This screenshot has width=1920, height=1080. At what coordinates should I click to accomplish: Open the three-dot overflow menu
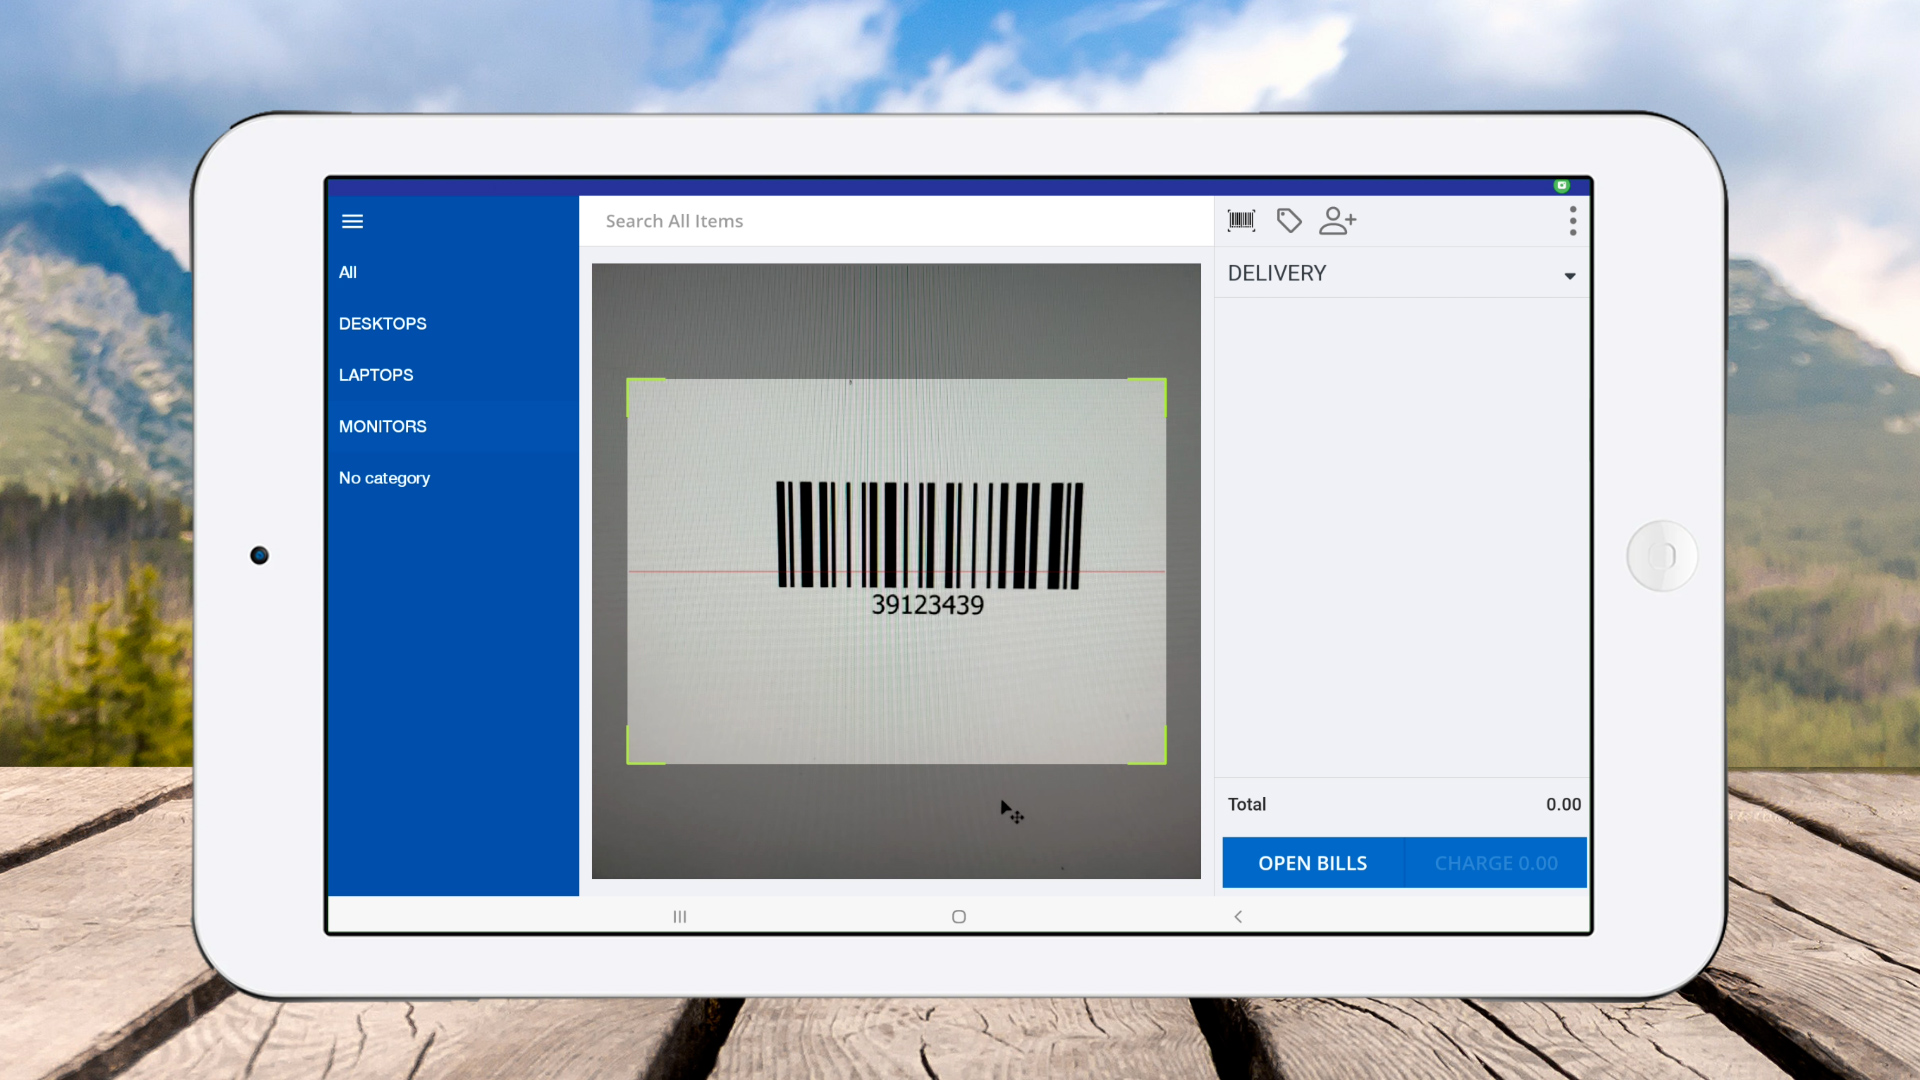(x=1572, y=221)
